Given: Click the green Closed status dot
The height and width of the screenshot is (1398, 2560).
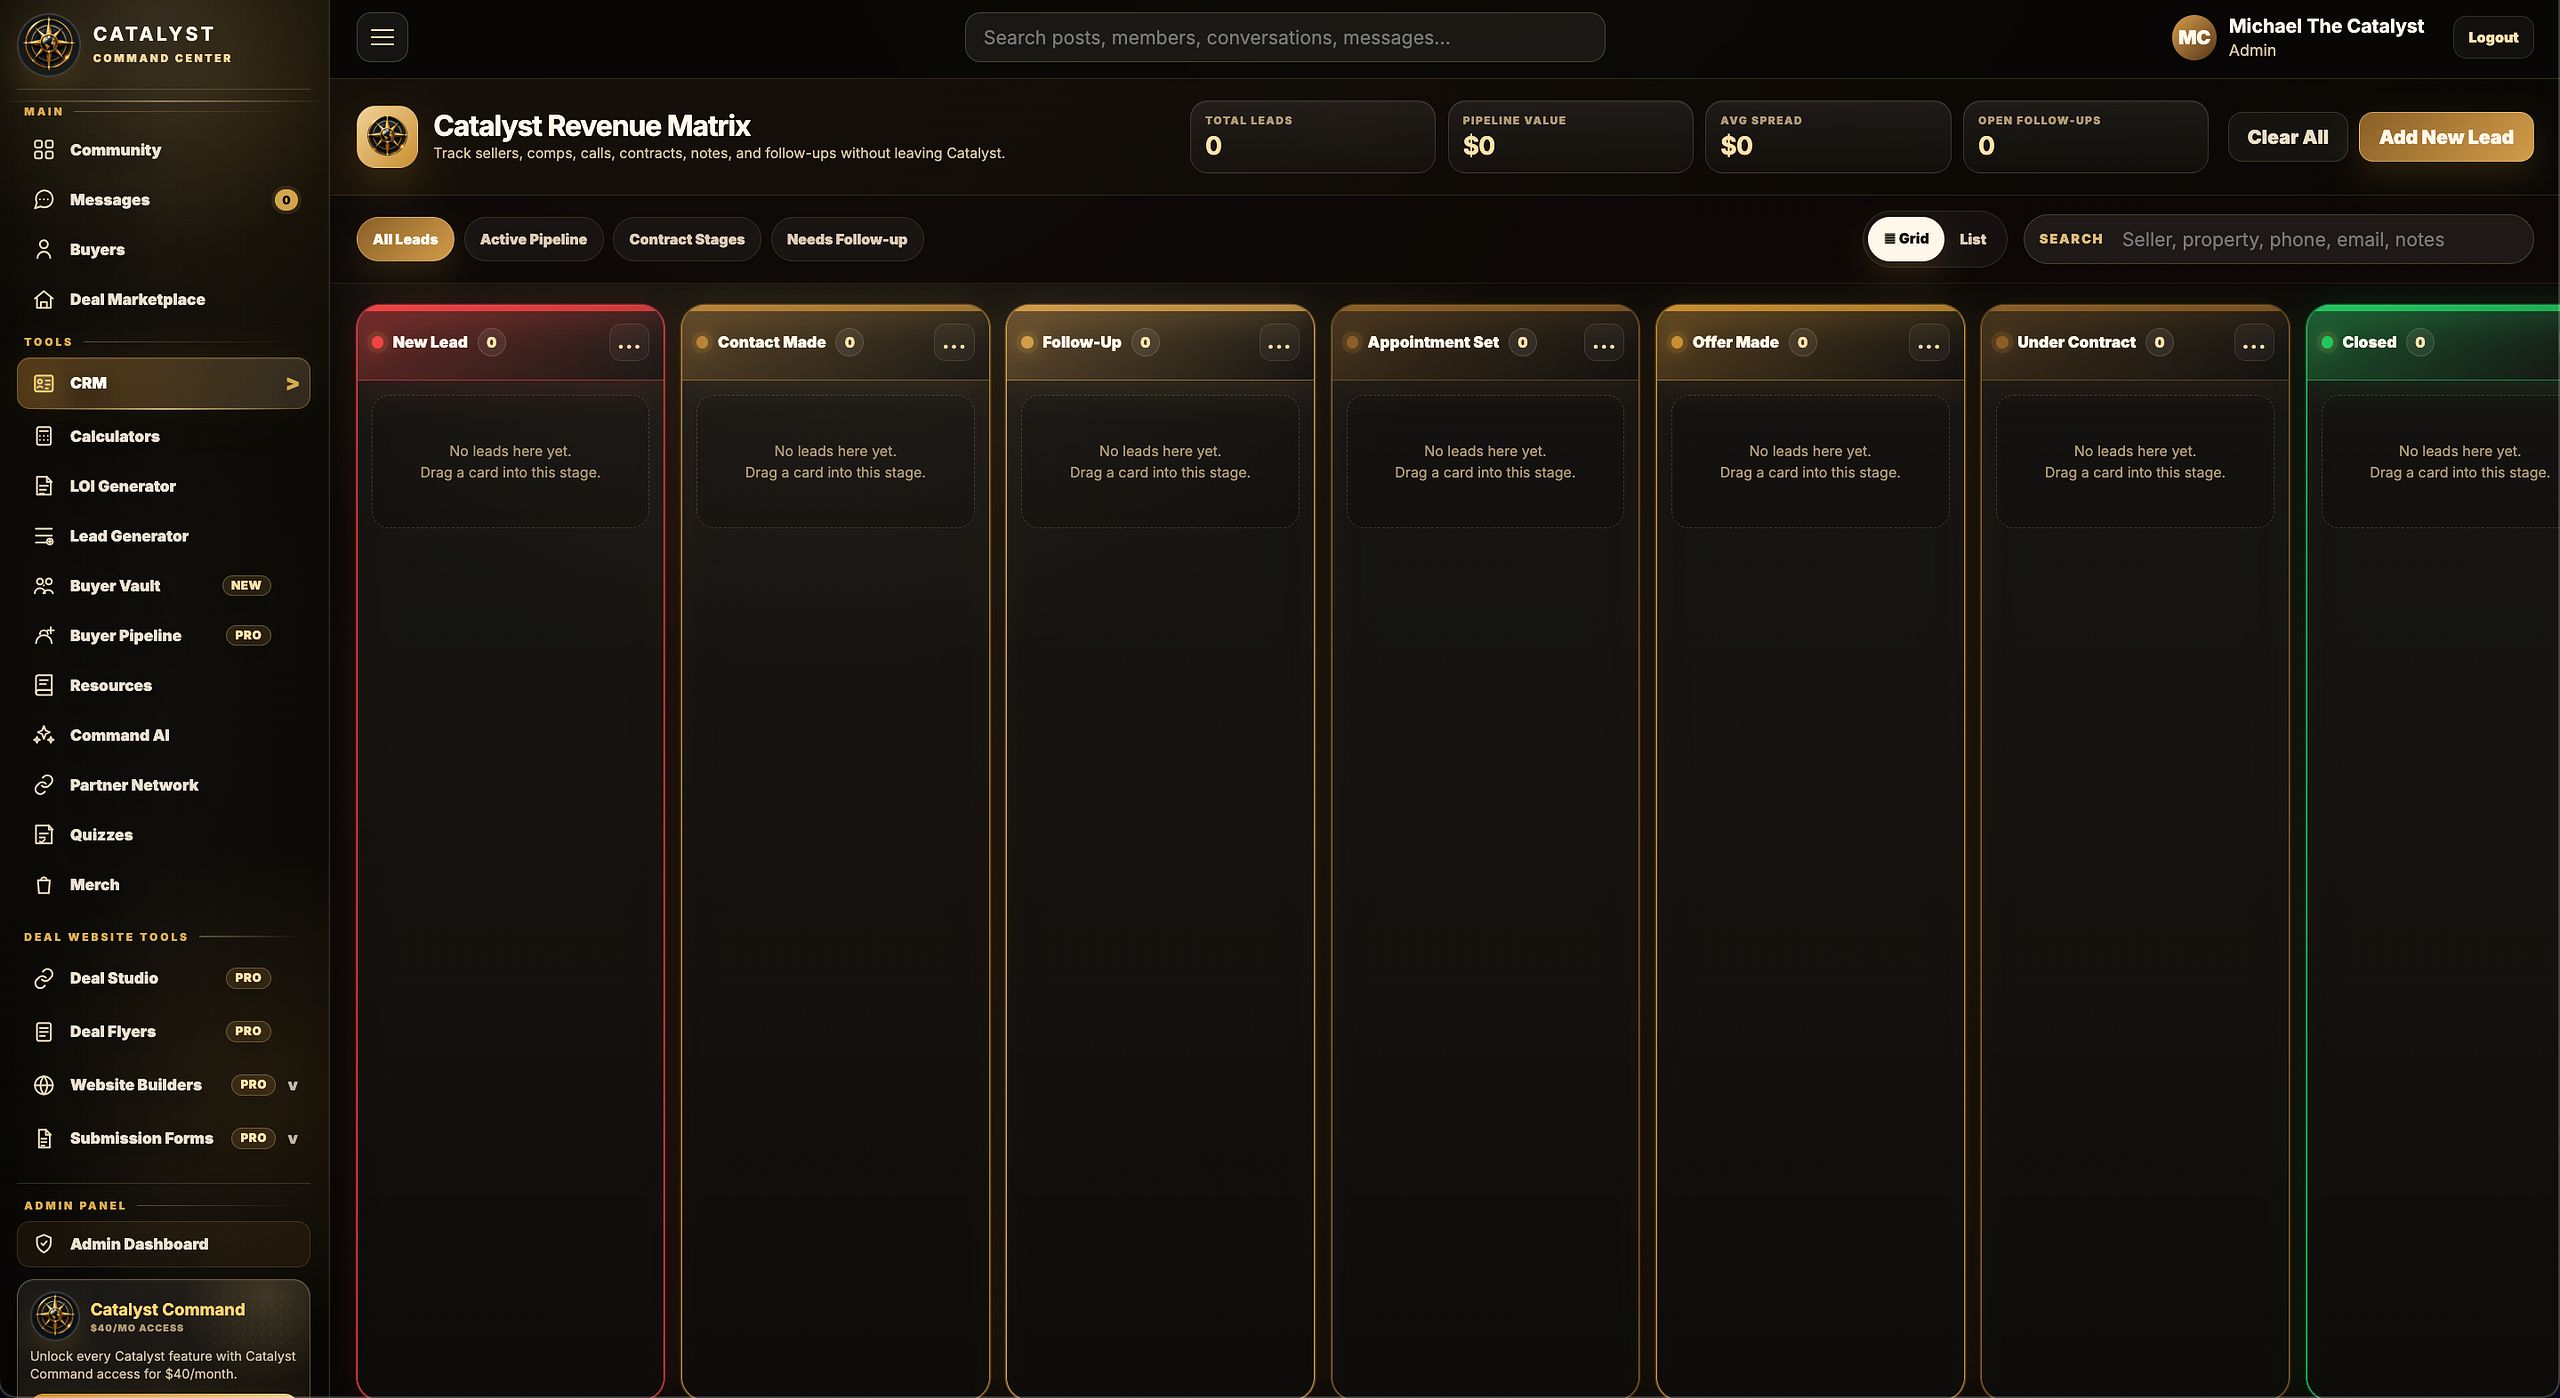Looking at the screenshot, I should [x=2327, y=342].
